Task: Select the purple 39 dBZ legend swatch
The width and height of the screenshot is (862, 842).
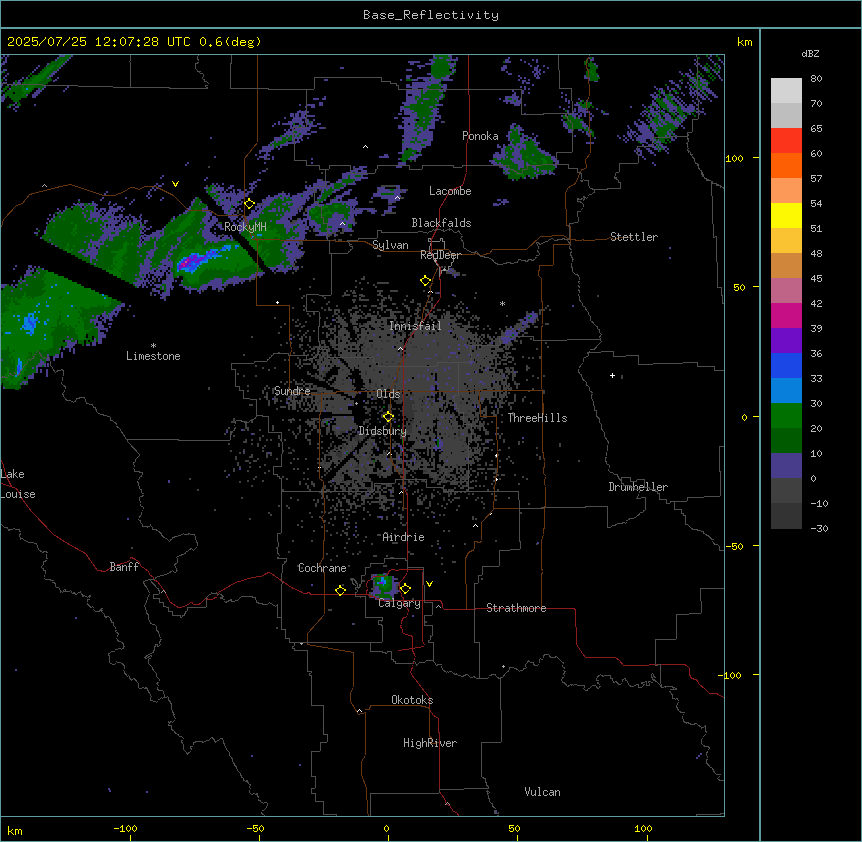Action: click(x=786, y=340)
